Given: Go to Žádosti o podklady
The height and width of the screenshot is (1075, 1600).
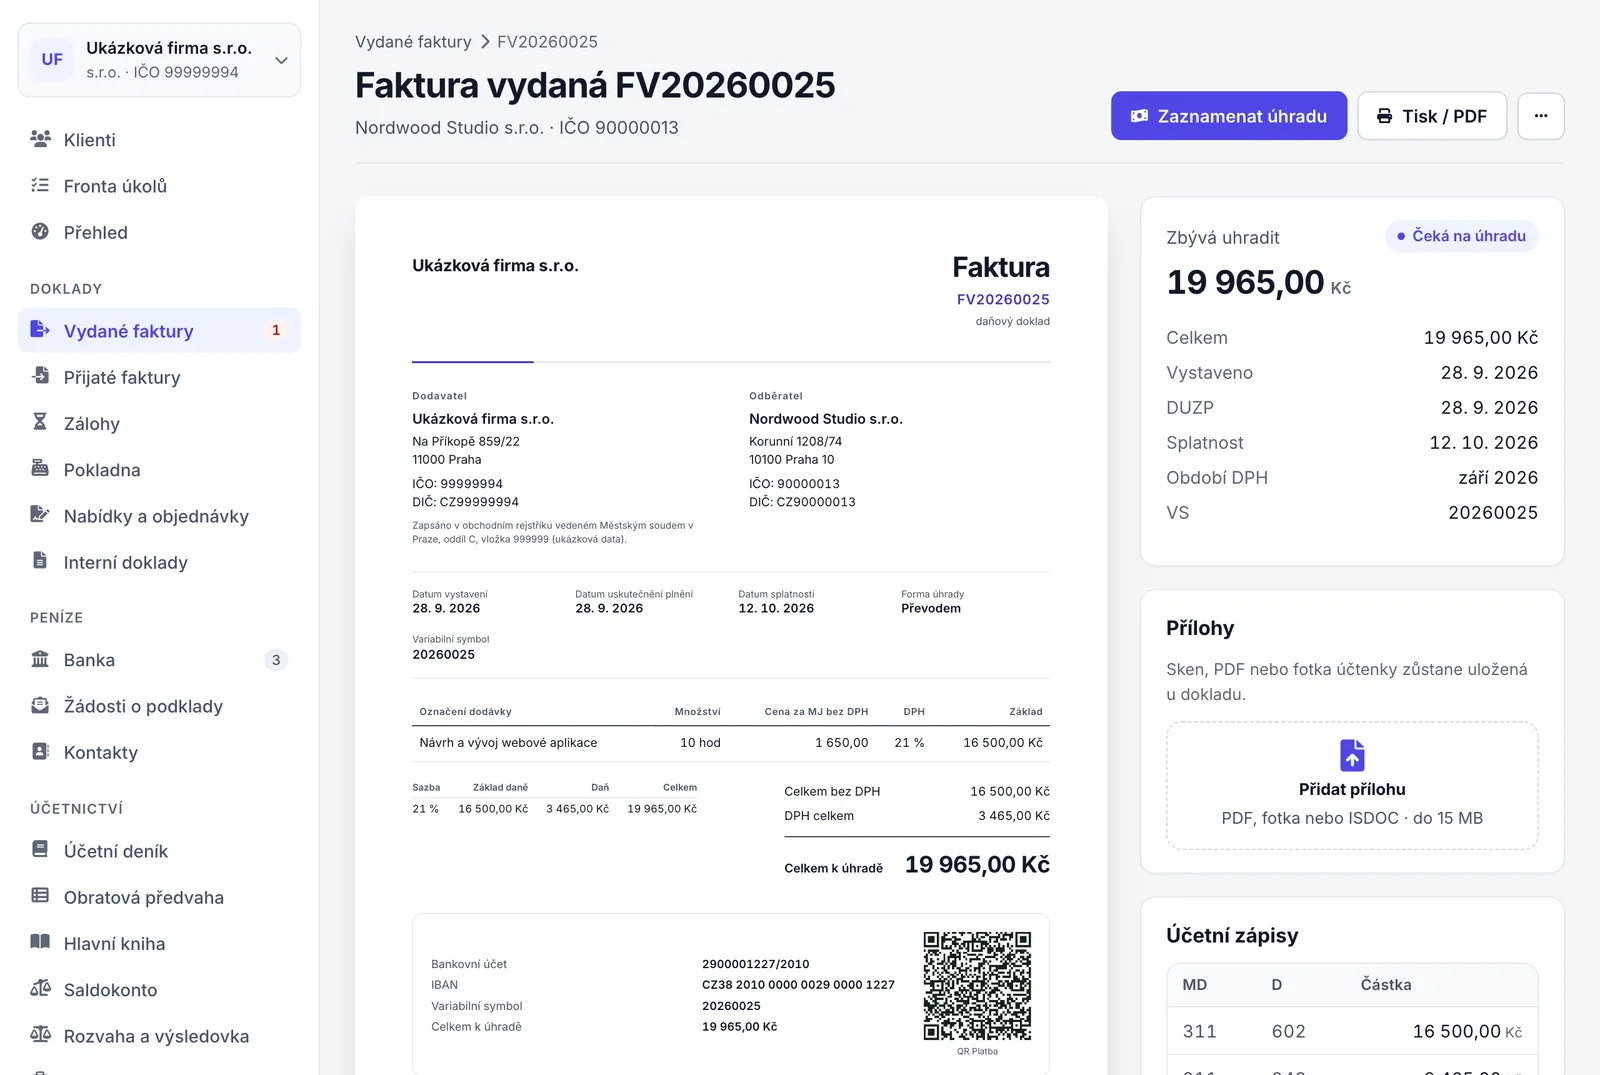Looking at the screenshot, I should (x=159, y=706).
